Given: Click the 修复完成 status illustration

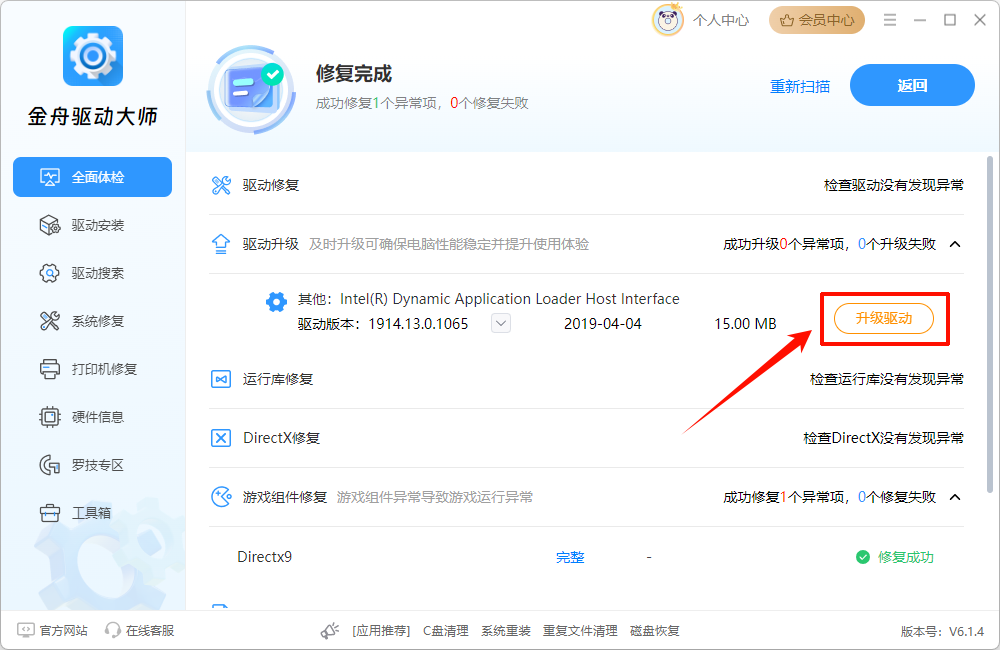Looking at the screenshot, I should (251, 89).
